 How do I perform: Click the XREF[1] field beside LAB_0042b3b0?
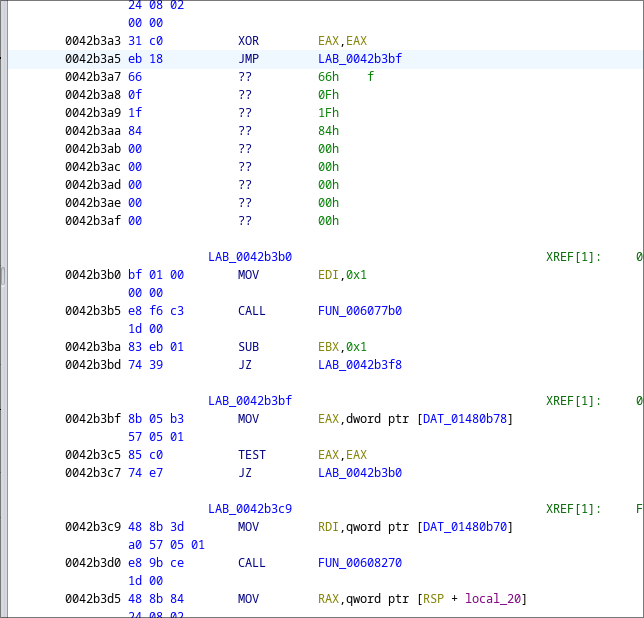pos(573,257)
